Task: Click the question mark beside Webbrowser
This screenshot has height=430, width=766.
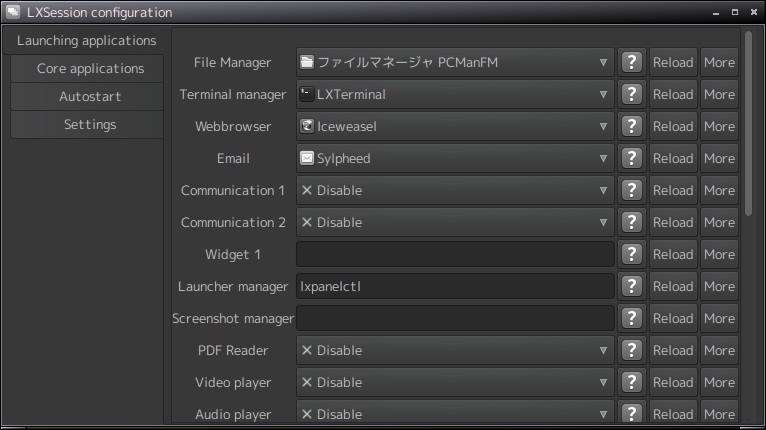Action: pos(631,126)
